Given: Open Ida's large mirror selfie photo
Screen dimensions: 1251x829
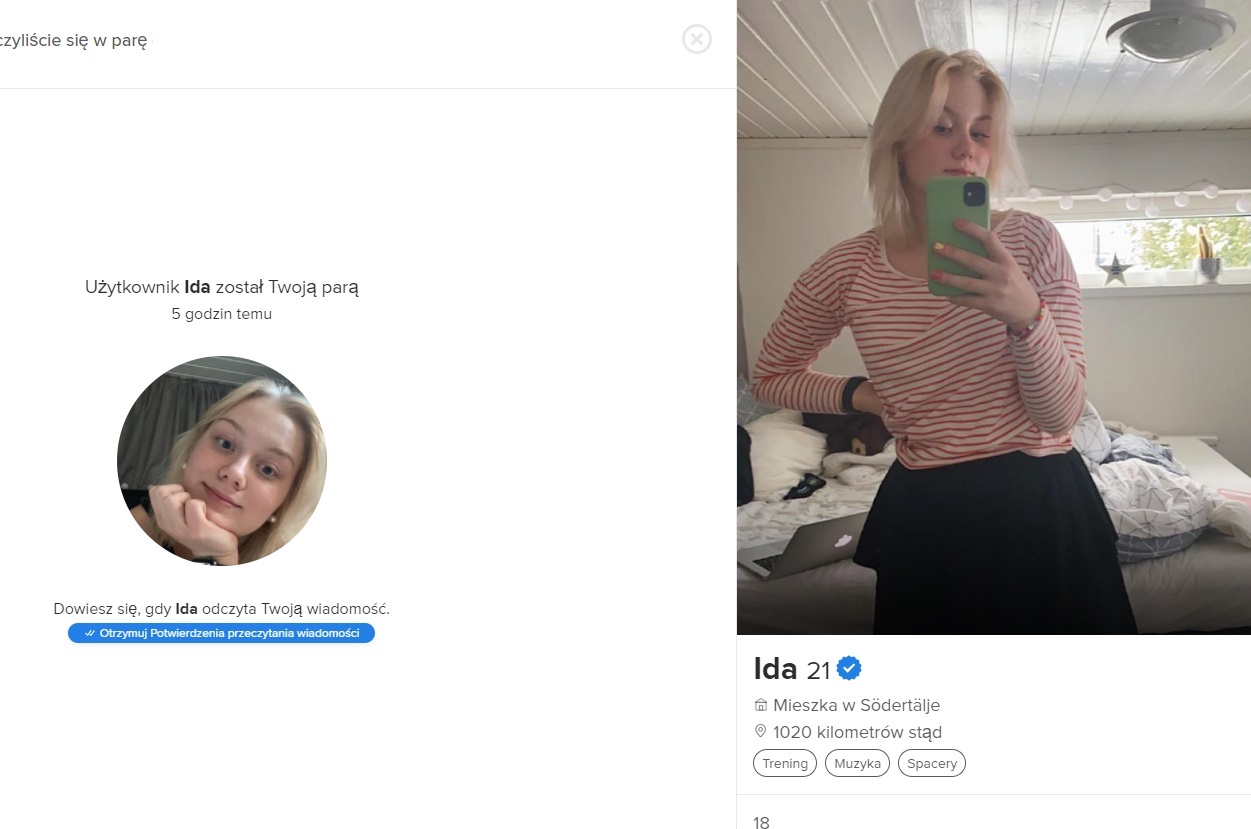Looking at the screenshot, I should click(x=994, y=317).
